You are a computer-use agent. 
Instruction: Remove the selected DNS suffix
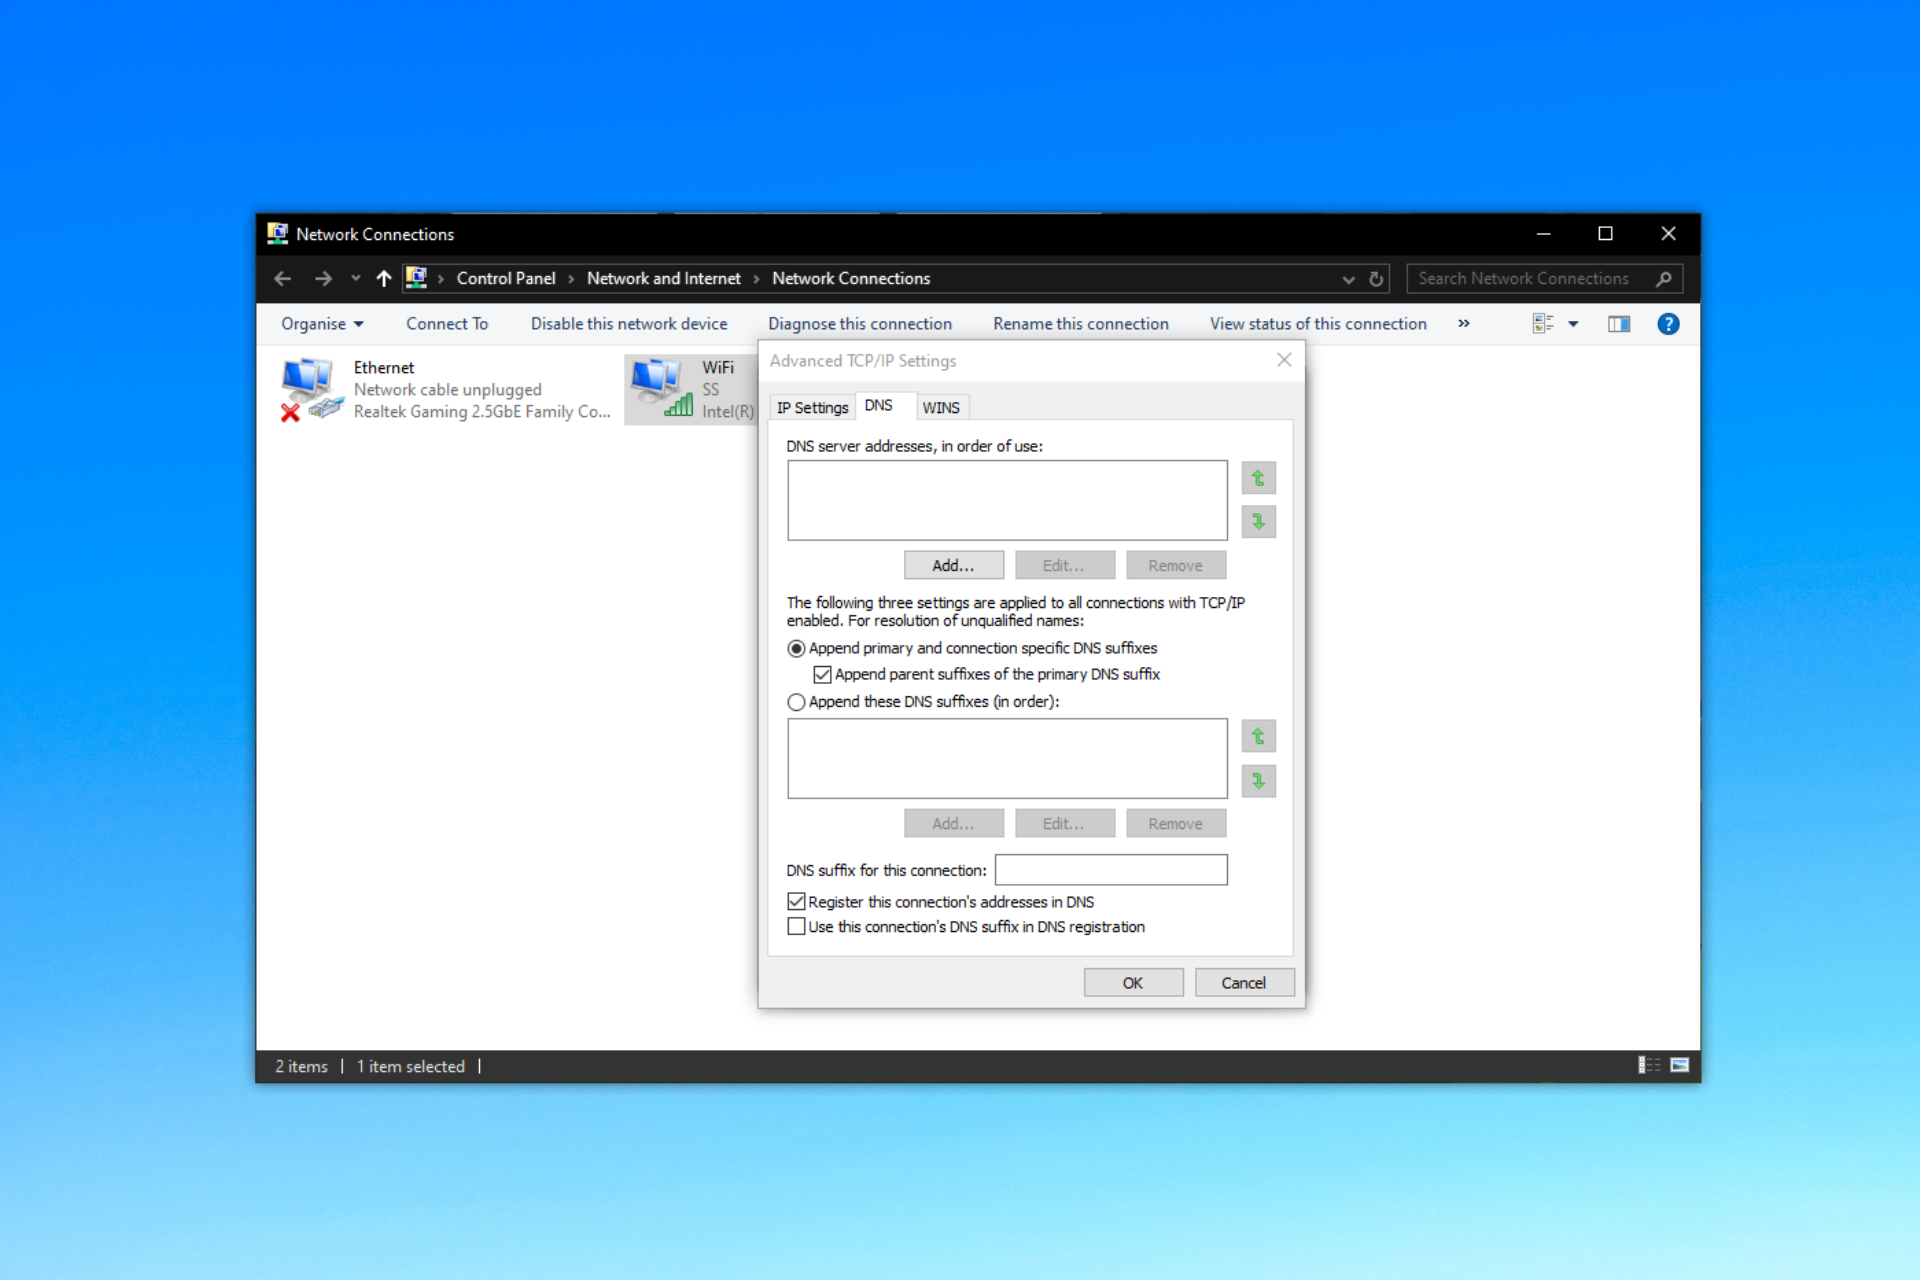(1176, 823)
